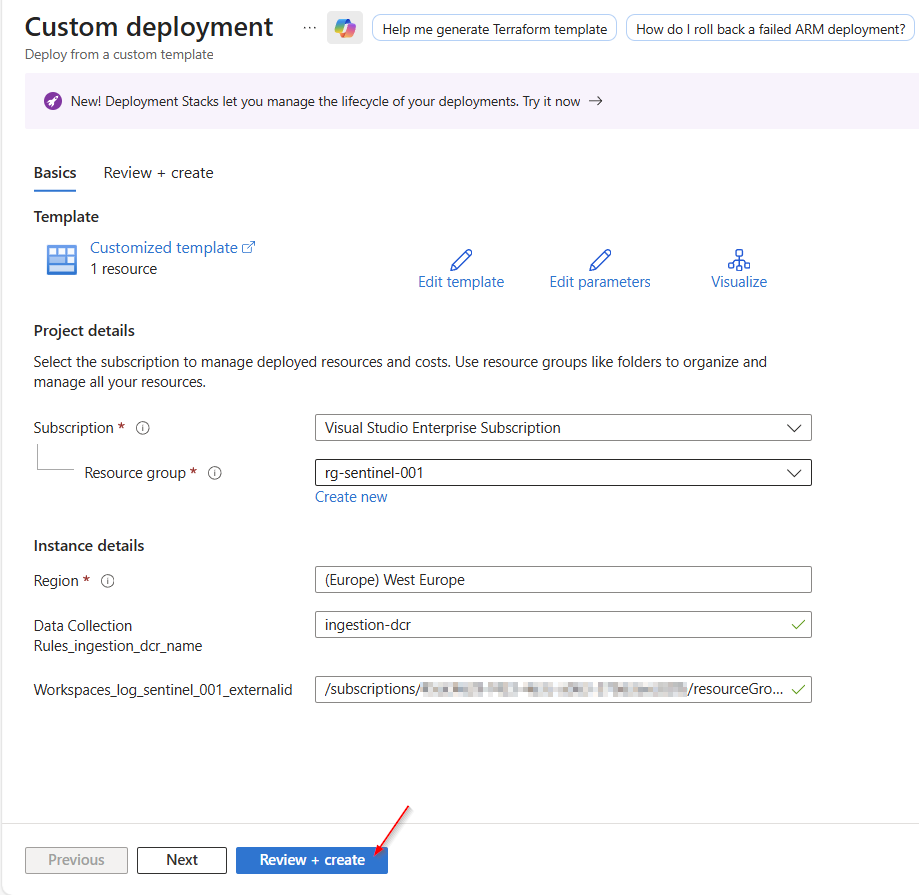This screenshot has height=895, width=919.
Task: Open the Region field showing West Europe
Action: click(x=563, y=580)
